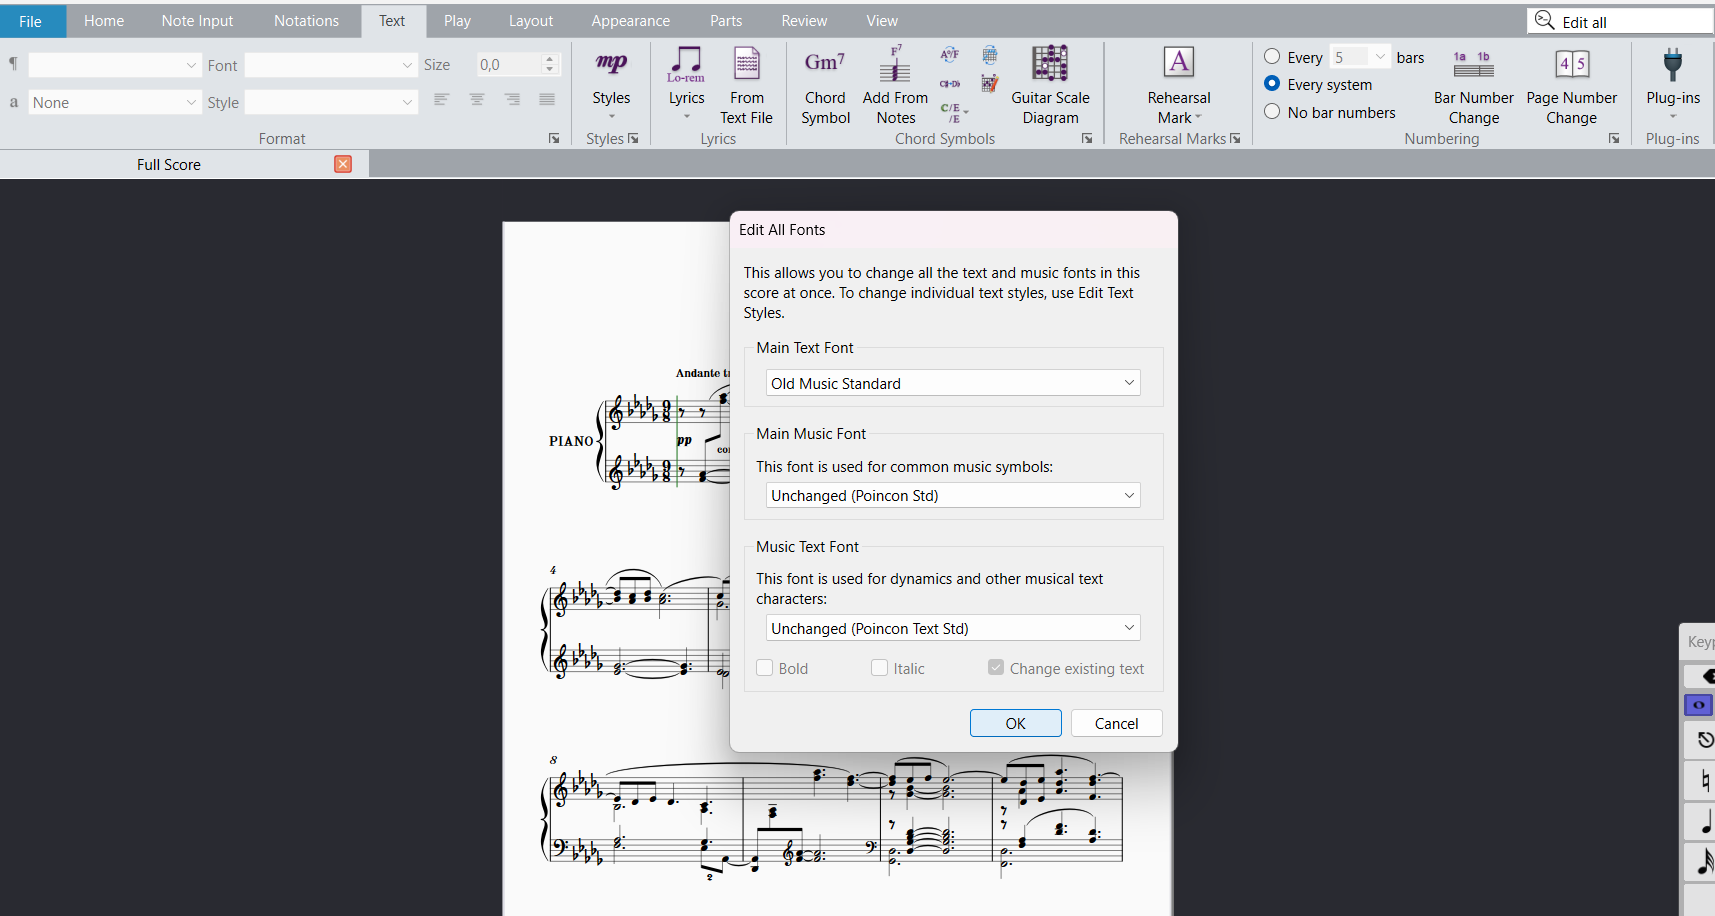Image resolution: width=1715 pixels, height=916 pixels.
Task: Select the Every N bars radio button
Action: [1272, 57]
